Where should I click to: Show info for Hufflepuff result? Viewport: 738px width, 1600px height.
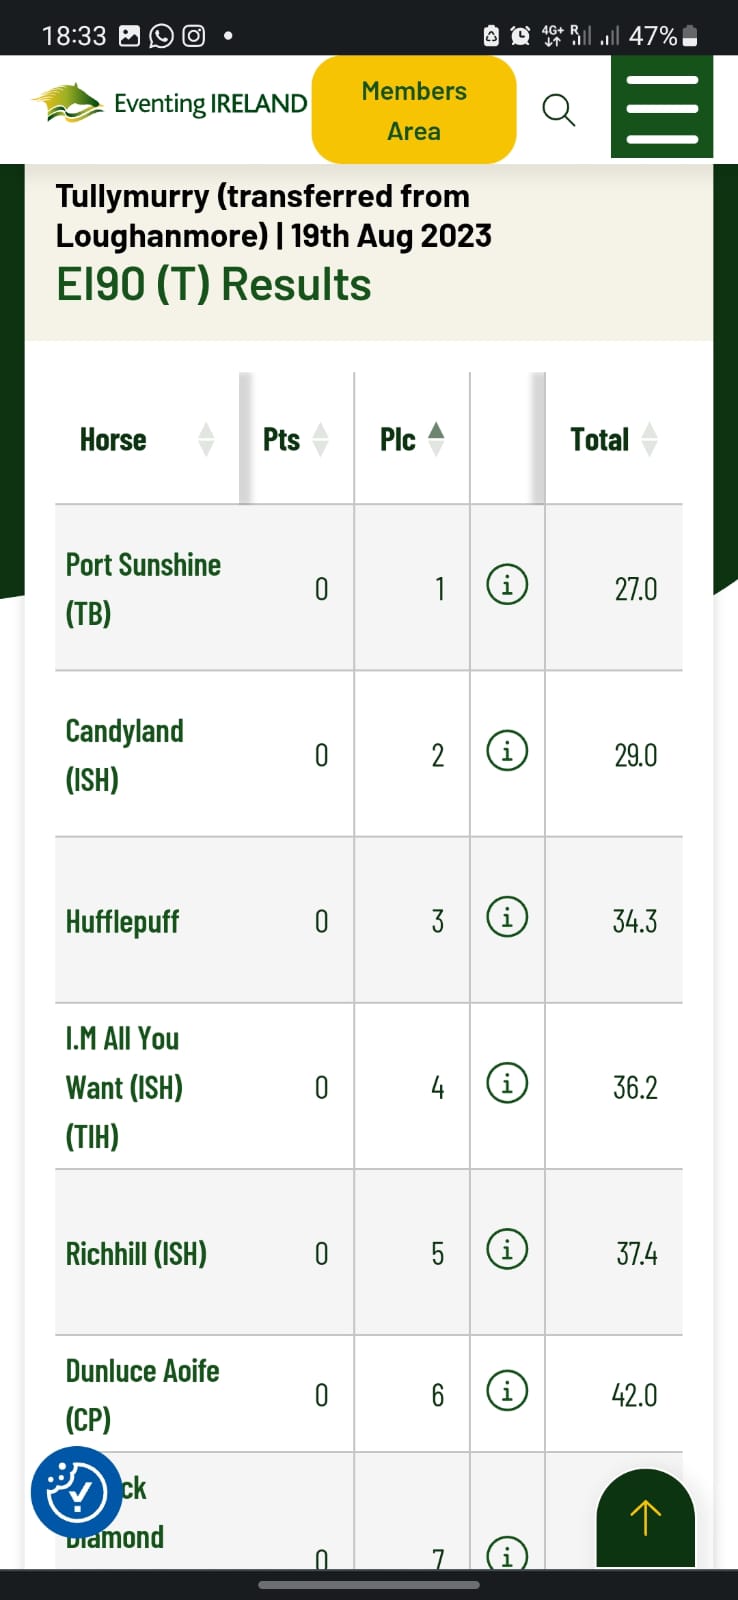click(x=507, y=916)
